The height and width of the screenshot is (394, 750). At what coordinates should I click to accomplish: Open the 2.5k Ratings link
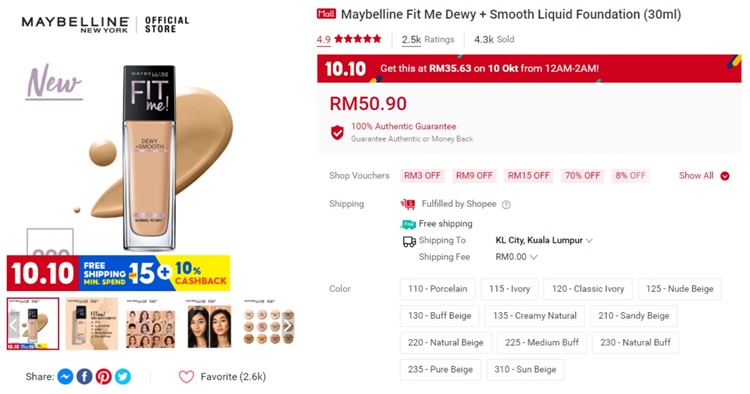(x=428, y=40)
